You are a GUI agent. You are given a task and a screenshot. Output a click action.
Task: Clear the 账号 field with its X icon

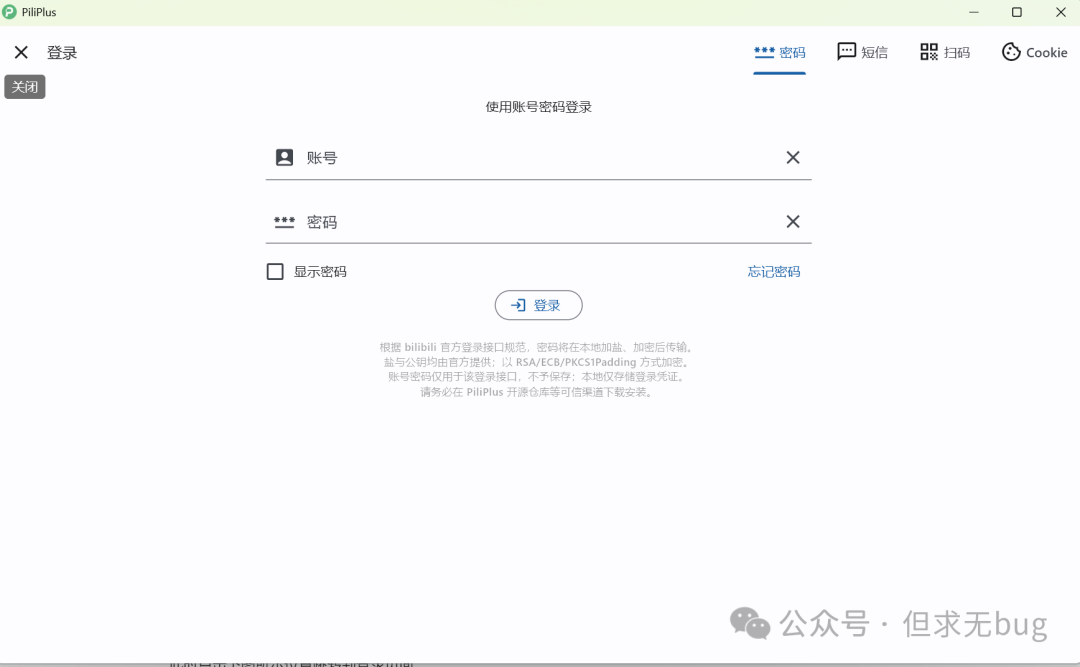coord(792,157)
